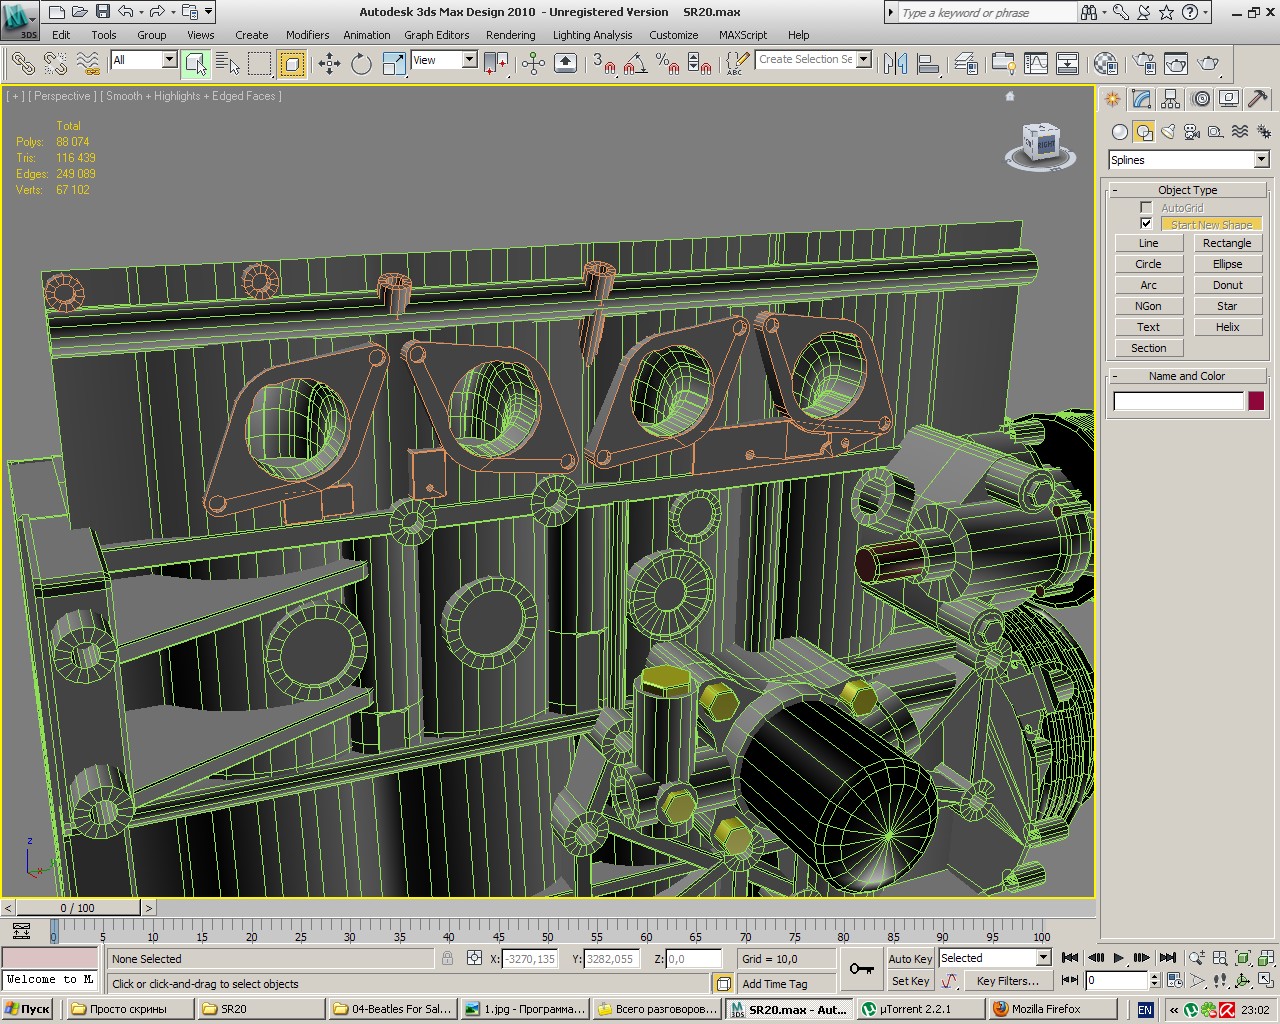Select the Move tool in main toolbar
The height and width of the screenshot is (1024, 1280).
click(x=329, y=64)
